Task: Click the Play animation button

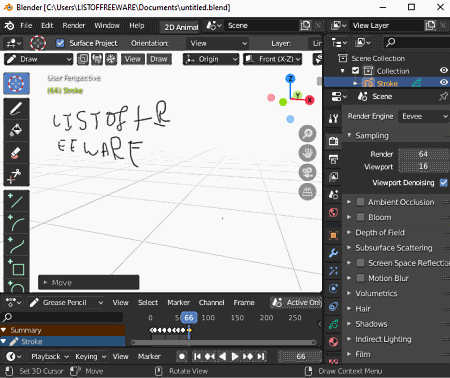Action: click(235, 357)
